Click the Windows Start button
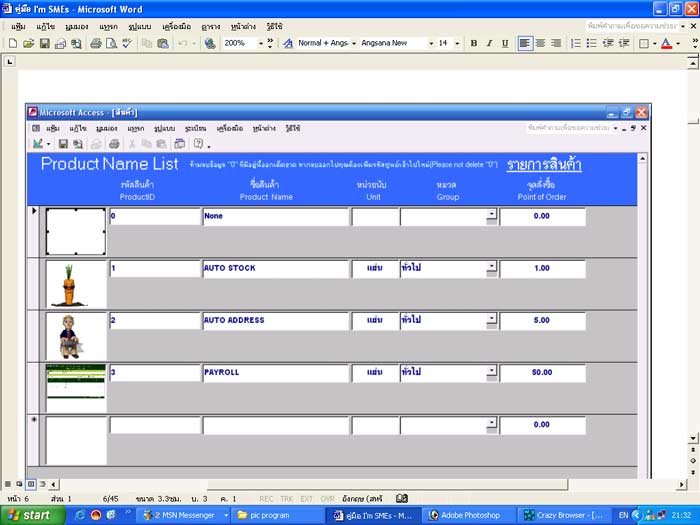 tap(33, 515)
